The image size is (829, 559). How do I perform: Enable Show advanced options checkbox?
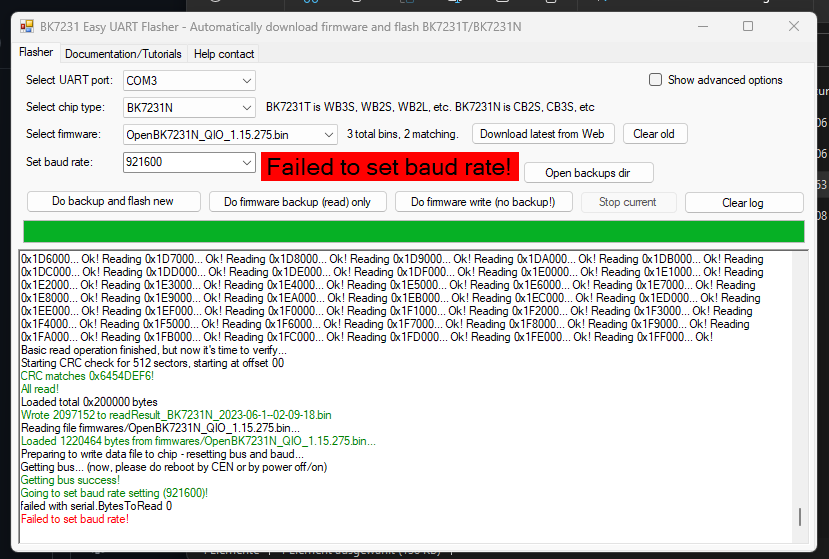coord(655,80)
